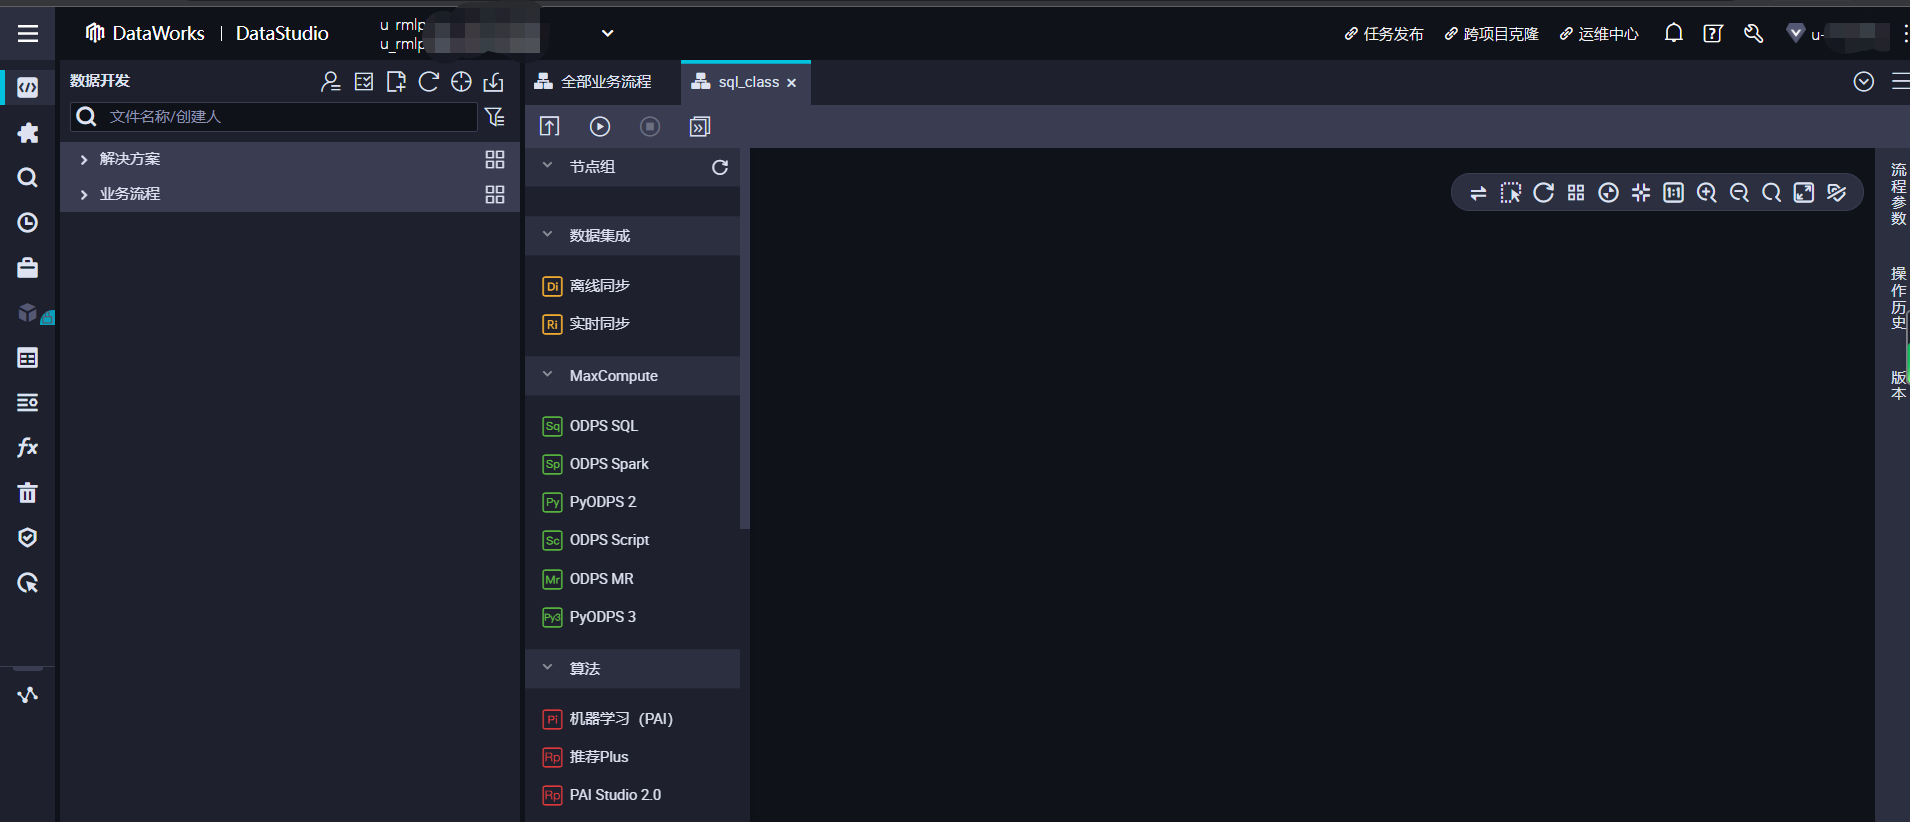Click the run-to-next double-arrow toolbar icon
Viewport: 1910px width, 822px height.
700,127
